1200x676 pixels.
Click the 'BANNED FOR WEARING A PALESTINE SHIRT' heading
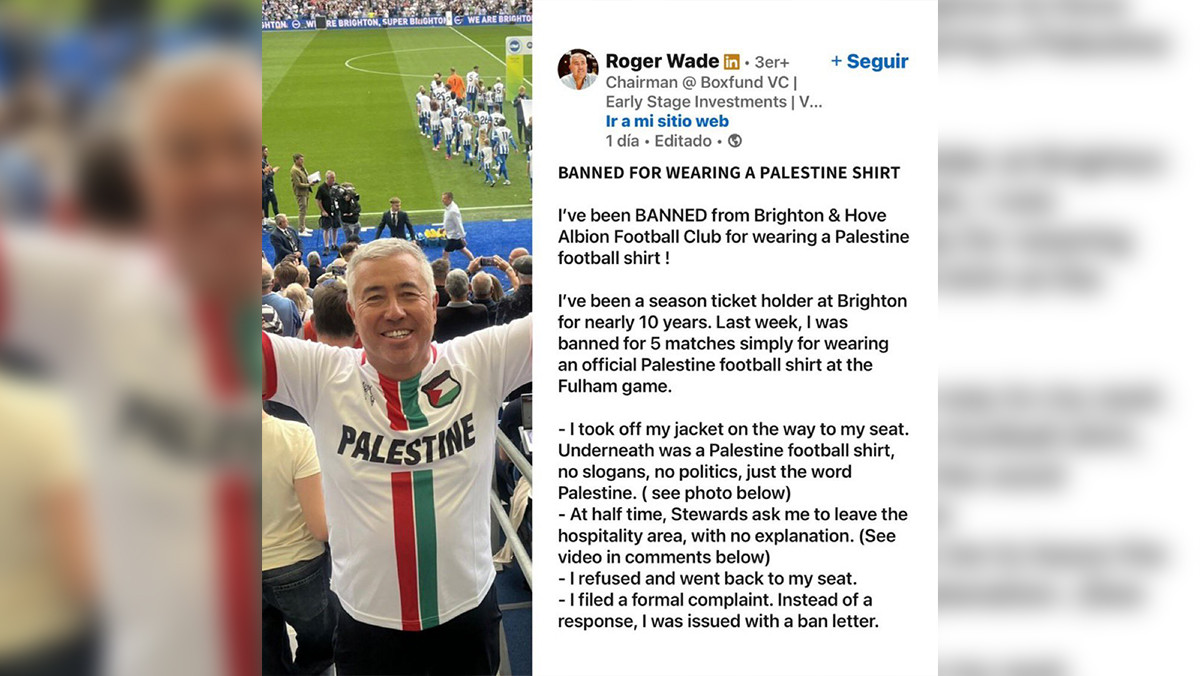click(729, 173)
